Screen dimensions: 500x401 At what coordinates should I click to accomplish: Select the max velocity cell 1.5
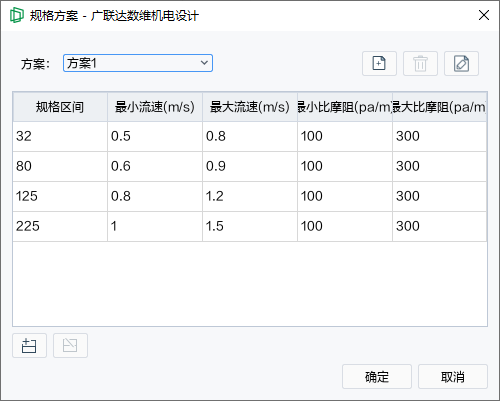pos(250,226)
